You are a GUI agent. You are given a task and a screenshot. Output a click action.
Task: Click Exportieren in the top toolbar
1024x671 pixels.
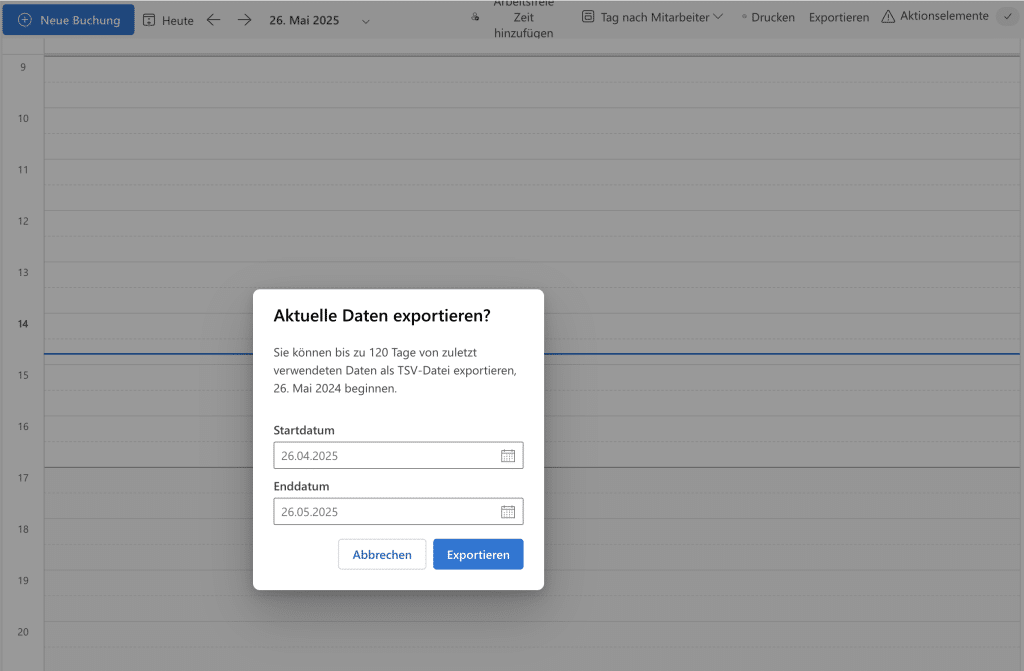click(838, 18)
